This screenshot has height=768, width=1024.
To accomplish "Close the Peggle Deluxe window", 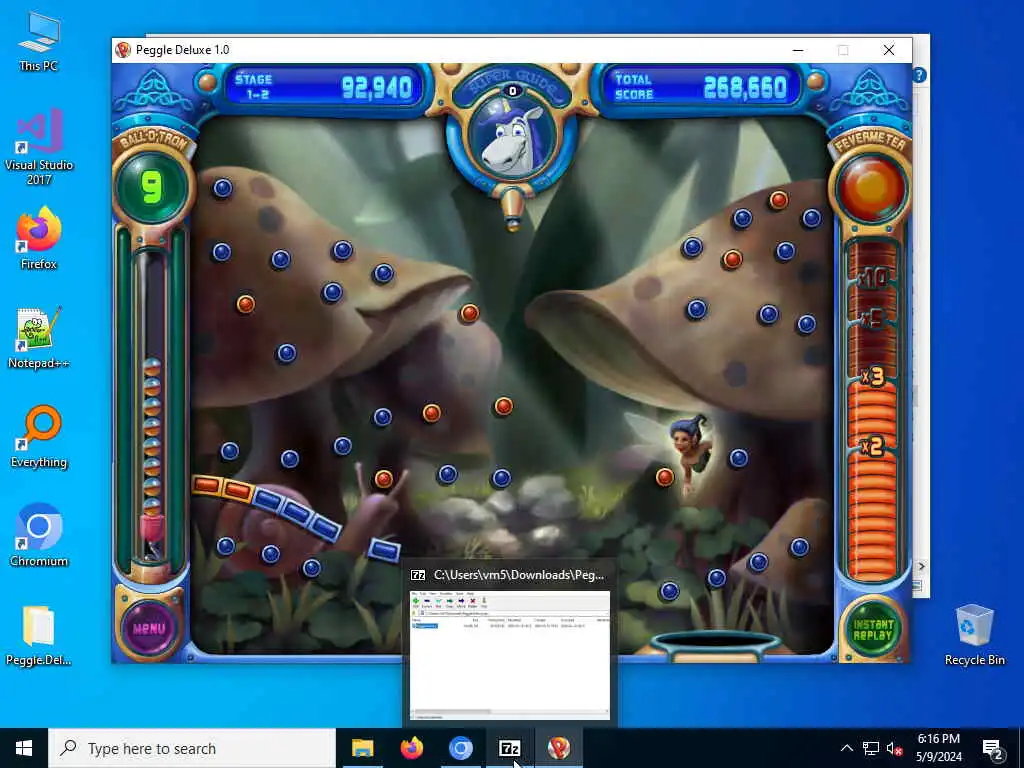I will click(x=889, y=50).
